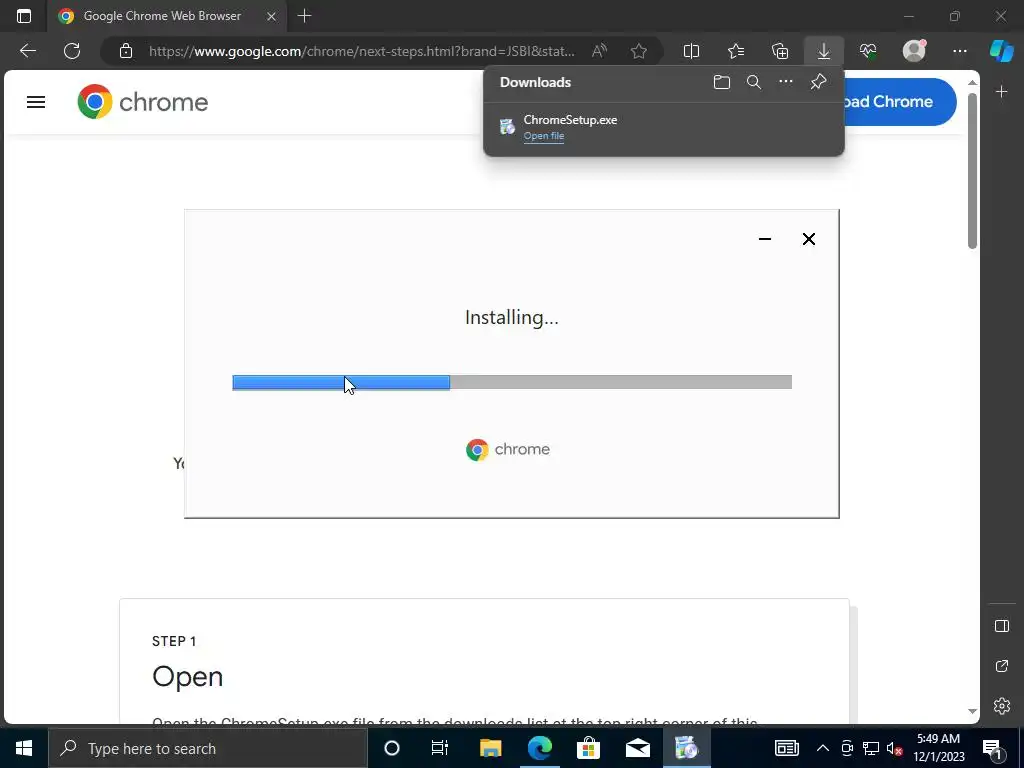Click the open link in new window sidebar icon
This screenshot has height=768, width=1024.
click(x=1002, y=666)
